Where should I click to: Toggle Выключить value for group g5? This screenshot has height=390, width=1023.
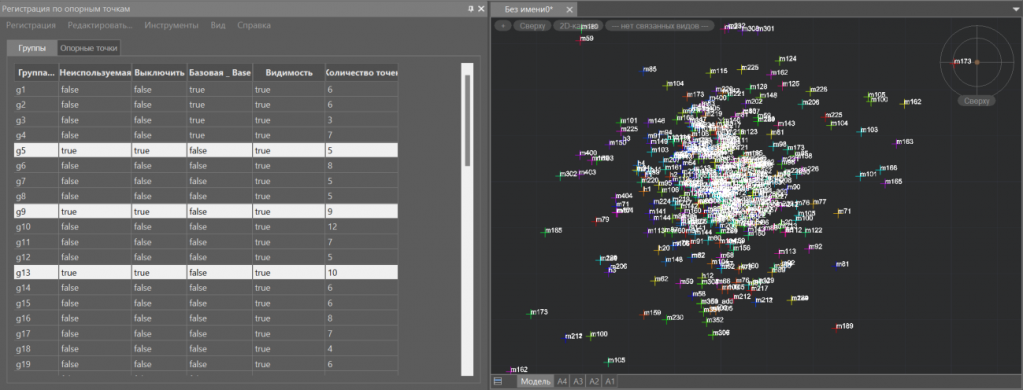[x=159, y=151]
